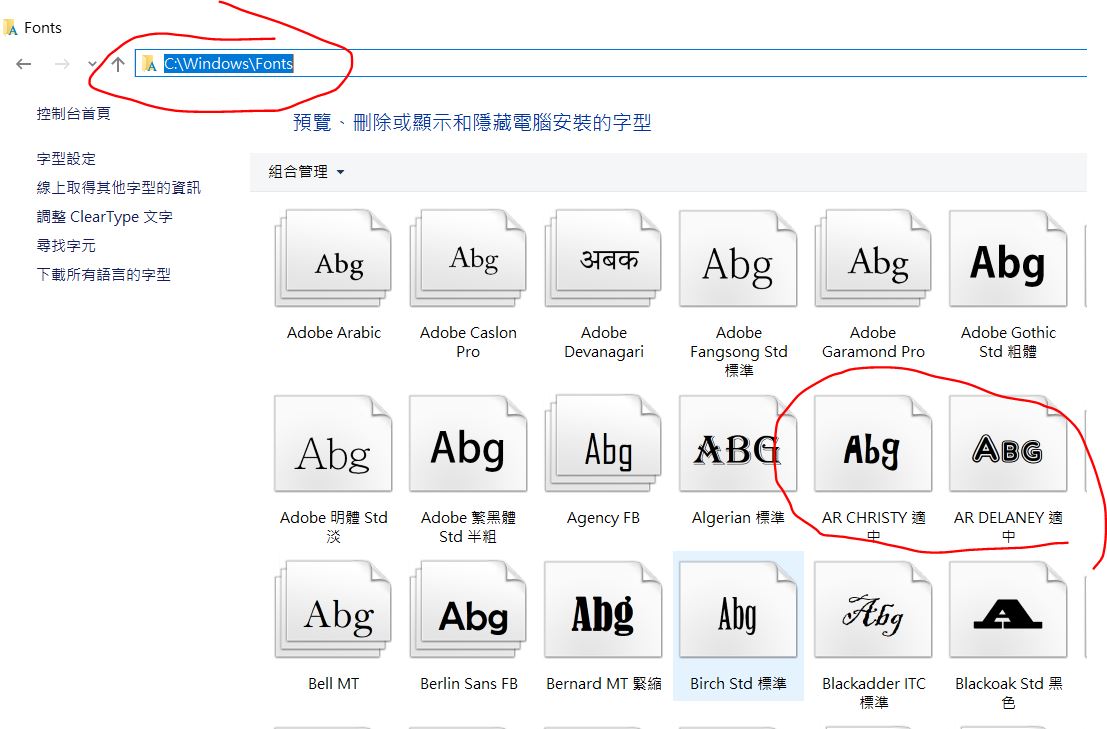Open 下載所有語言的字型 link
The width and height of the screenshot is (1107, 729).
point(104,275)
